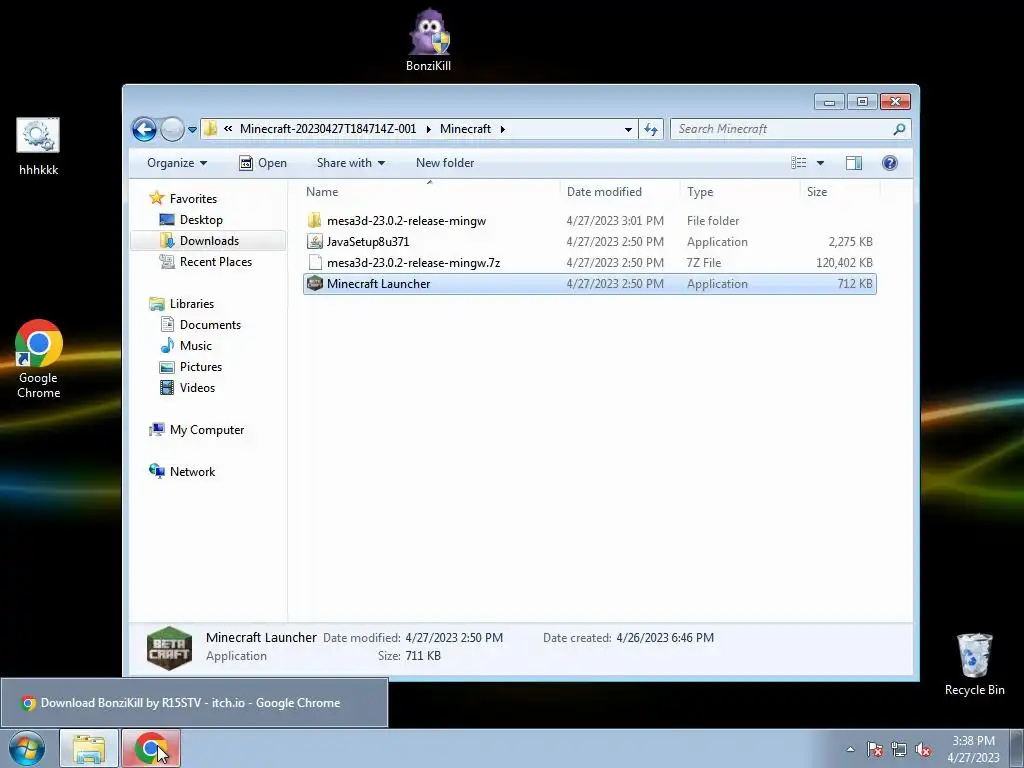This screenshot has width=1024, height=768.
Task: Click the folder icon in address bar
Action: click(x=210, y=129)
